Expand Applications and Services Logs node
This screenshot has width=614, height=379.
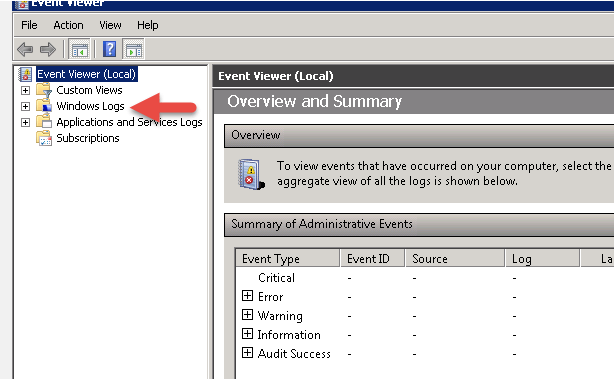[x=25, y=122]
